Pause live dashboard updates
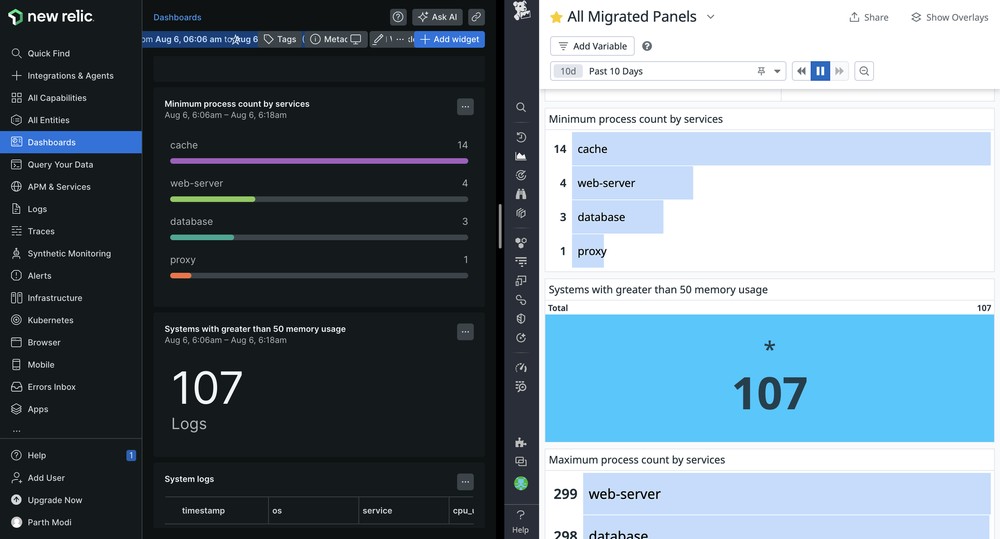This screenshot has width=1000, height=539. click(x=820, y=71)
